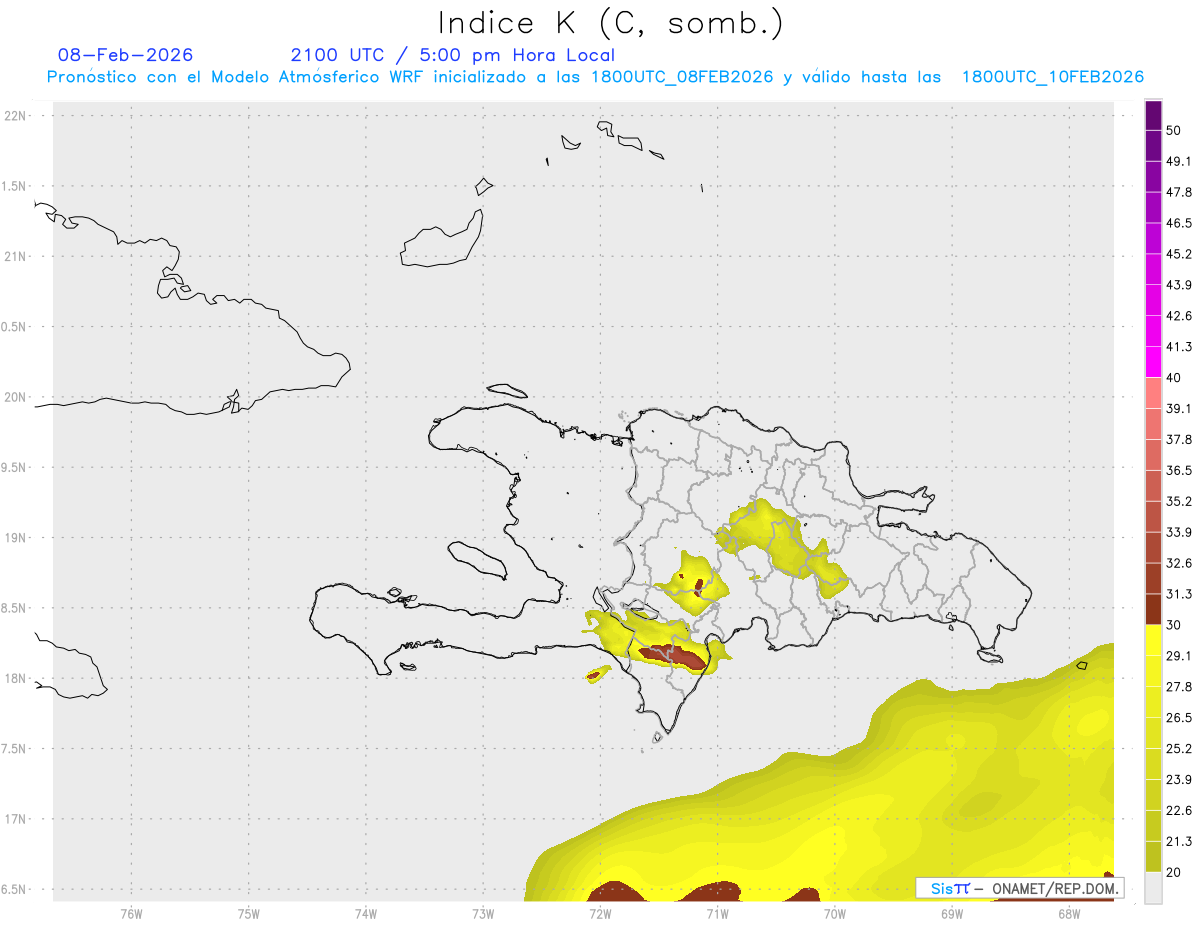This screenshot has width=1200, height=927.
Task: Click the color bar value 40
Action: [x=1174, y=378]
